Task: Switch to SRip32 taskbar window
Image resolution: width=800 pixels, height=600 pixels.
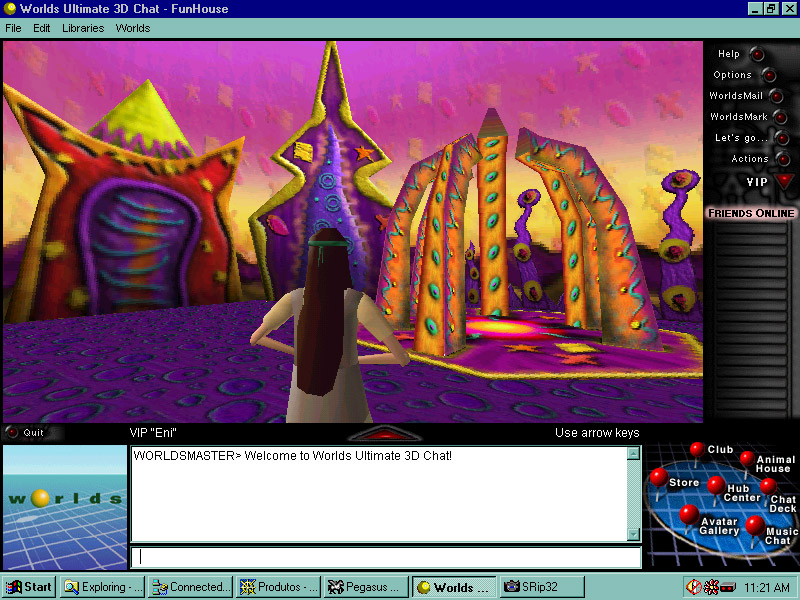Action: tap(542, 587)
